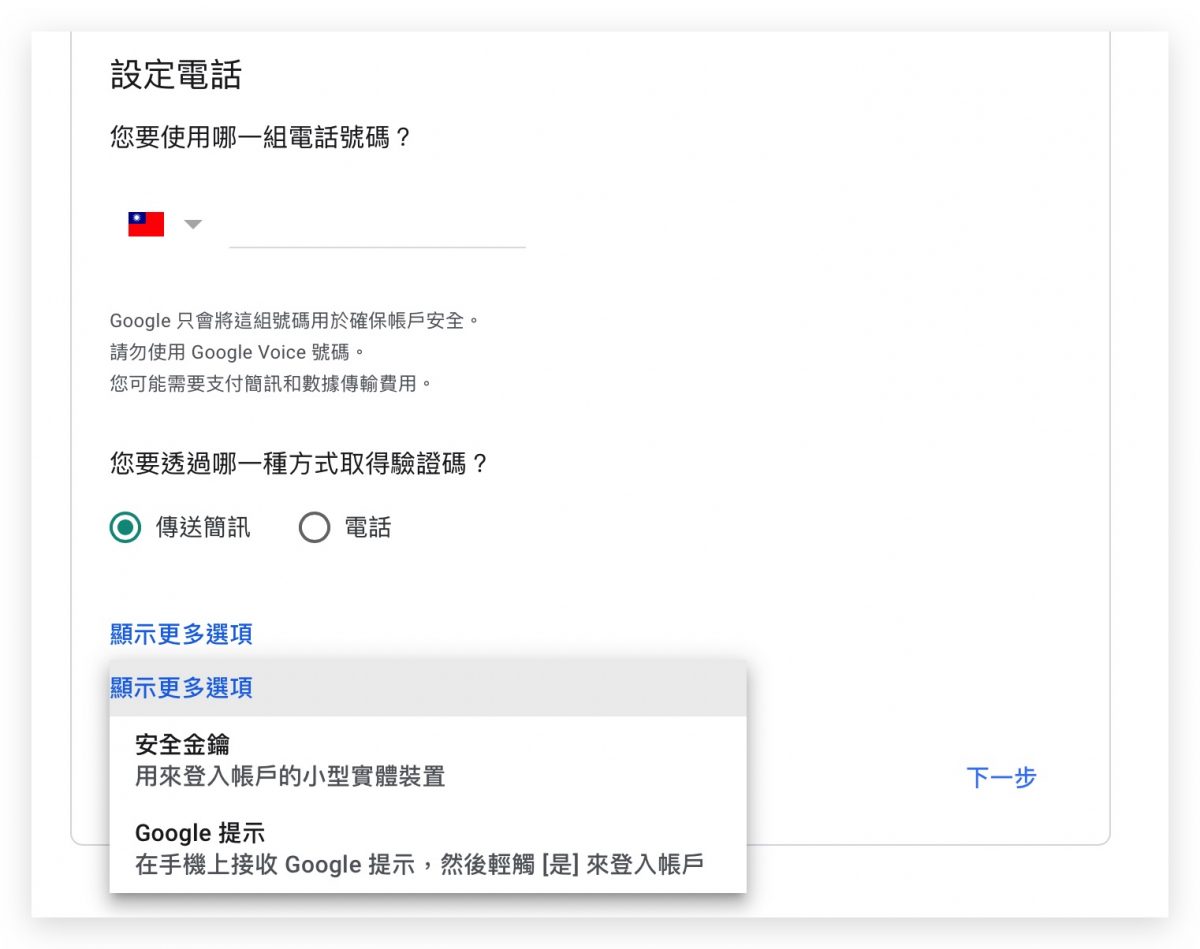Click the 您可能需要支付簡訊和數據傳輸費用。 note
Image resolution: width=1200 pixels, height=949 pixels.
click(271, 383)
